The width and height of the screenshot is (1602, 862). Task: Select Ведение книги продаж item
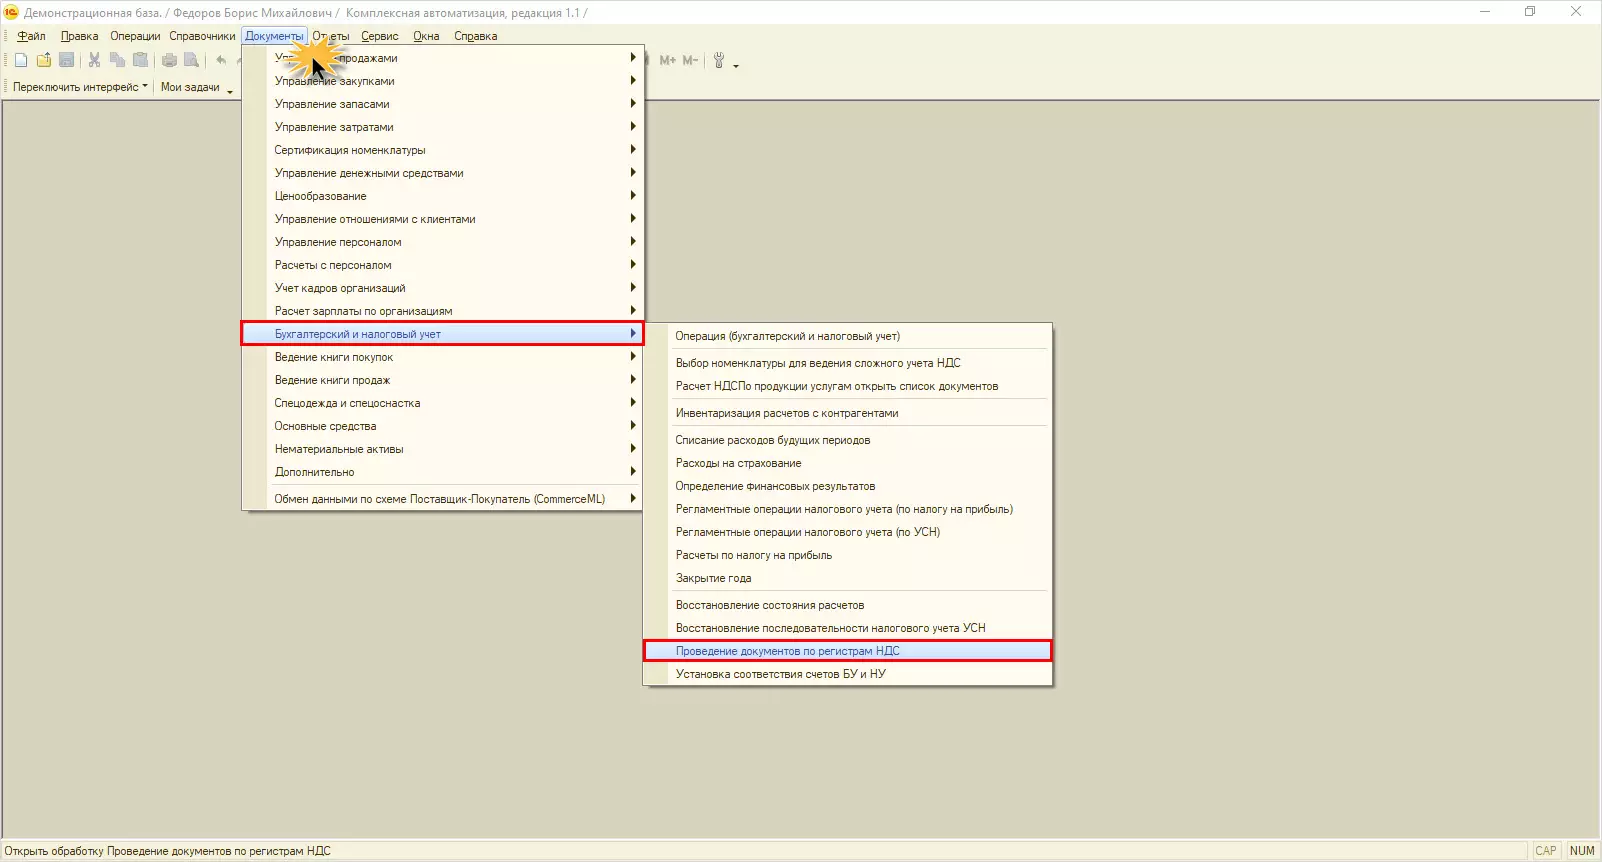tap(443, 380)
